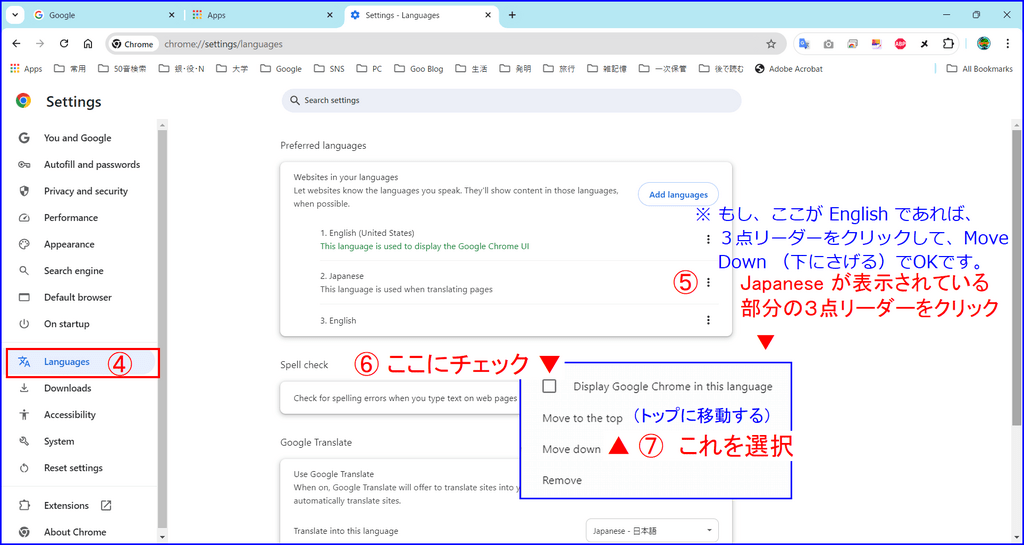Click the browser forward arrow
Image resolution: width=1024 pixels, height=545 pixels.
tap(40, 44)
